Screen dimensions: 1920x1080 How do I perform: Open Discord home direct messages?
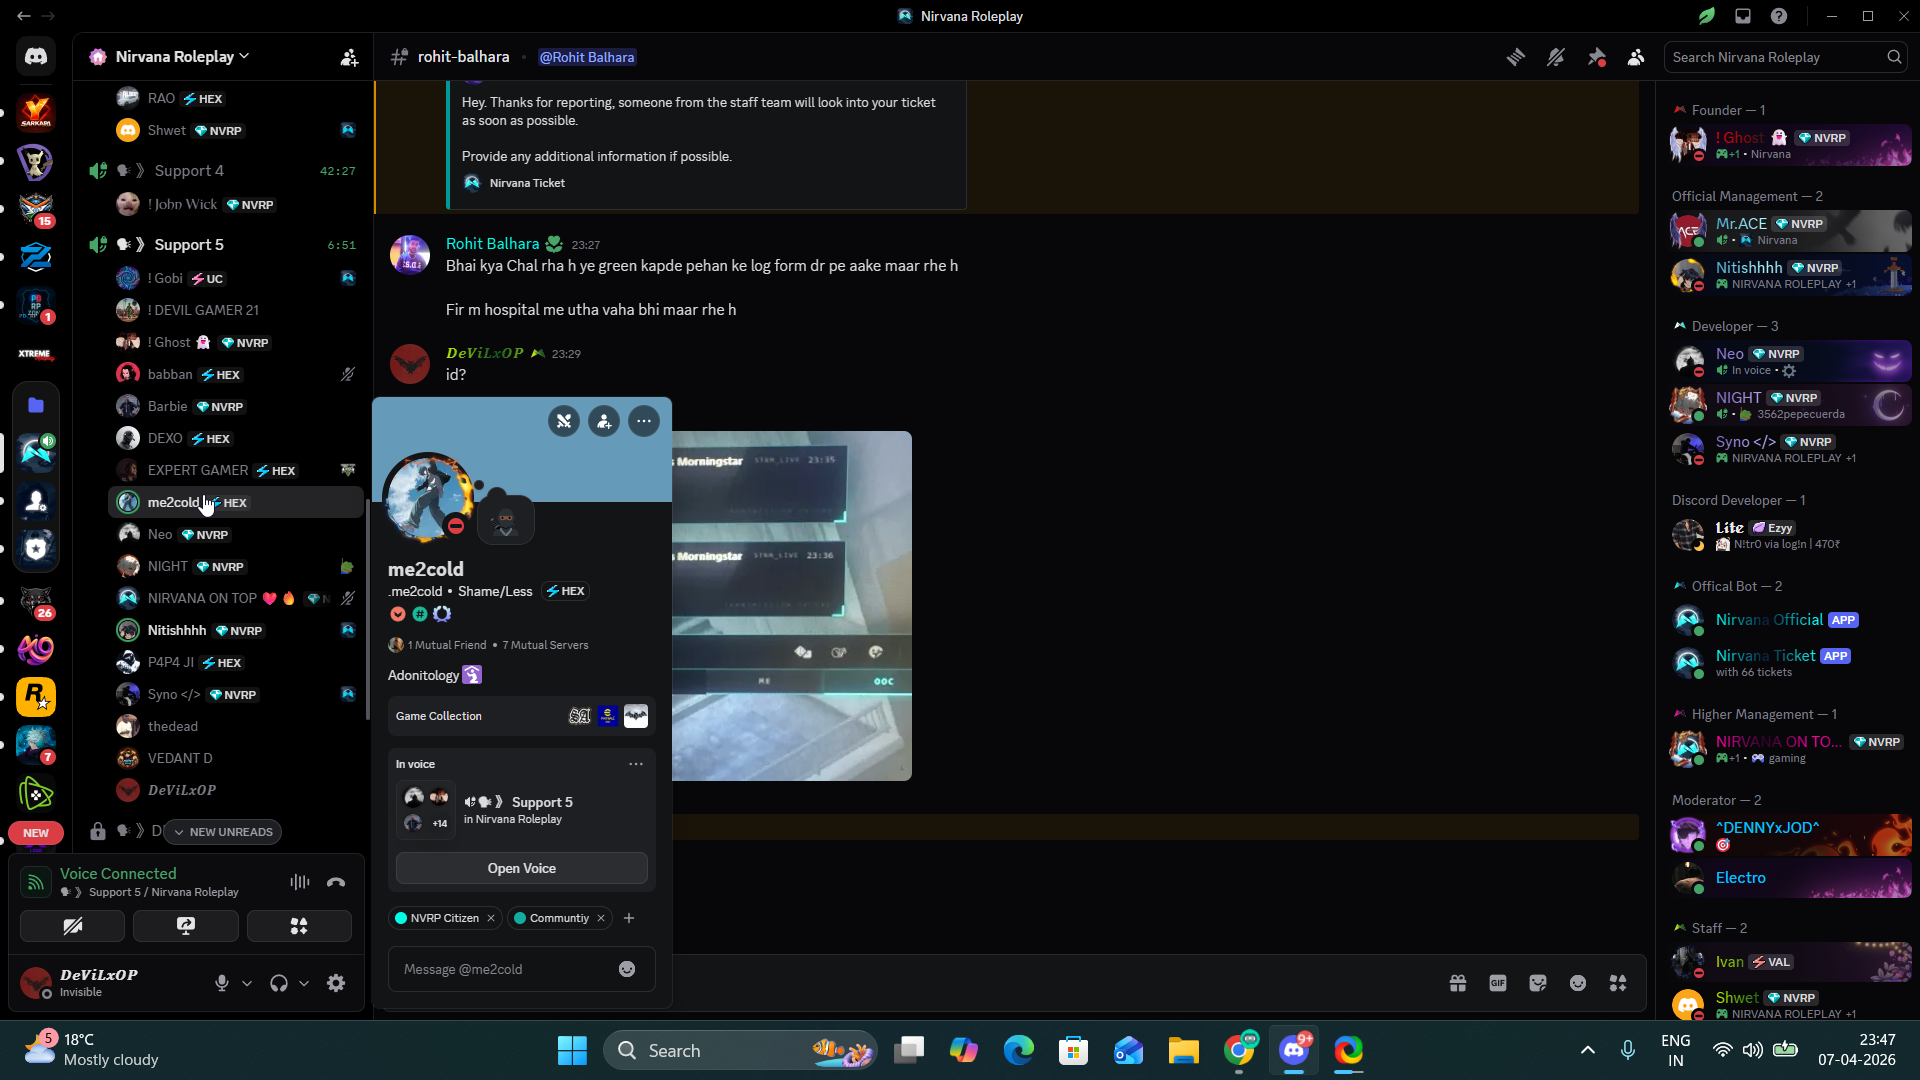point(36,57)
